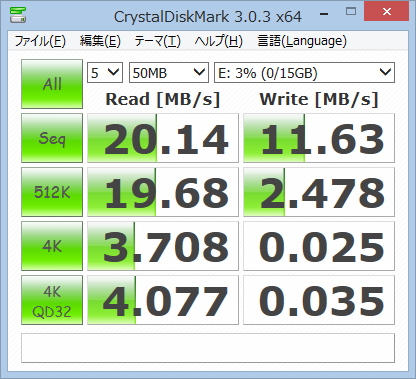Click the 4K QD32 write result 0.035
416x379 pixels.
pos(319,300)
